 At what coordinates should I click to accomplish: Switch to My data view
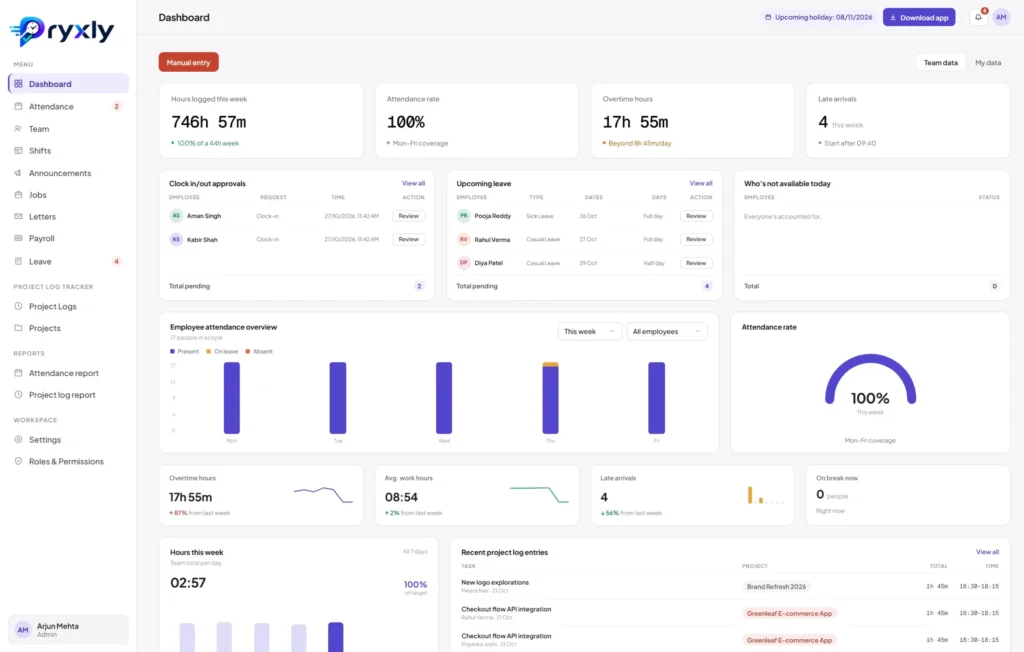pyautogui.click(x=988, y=63)
